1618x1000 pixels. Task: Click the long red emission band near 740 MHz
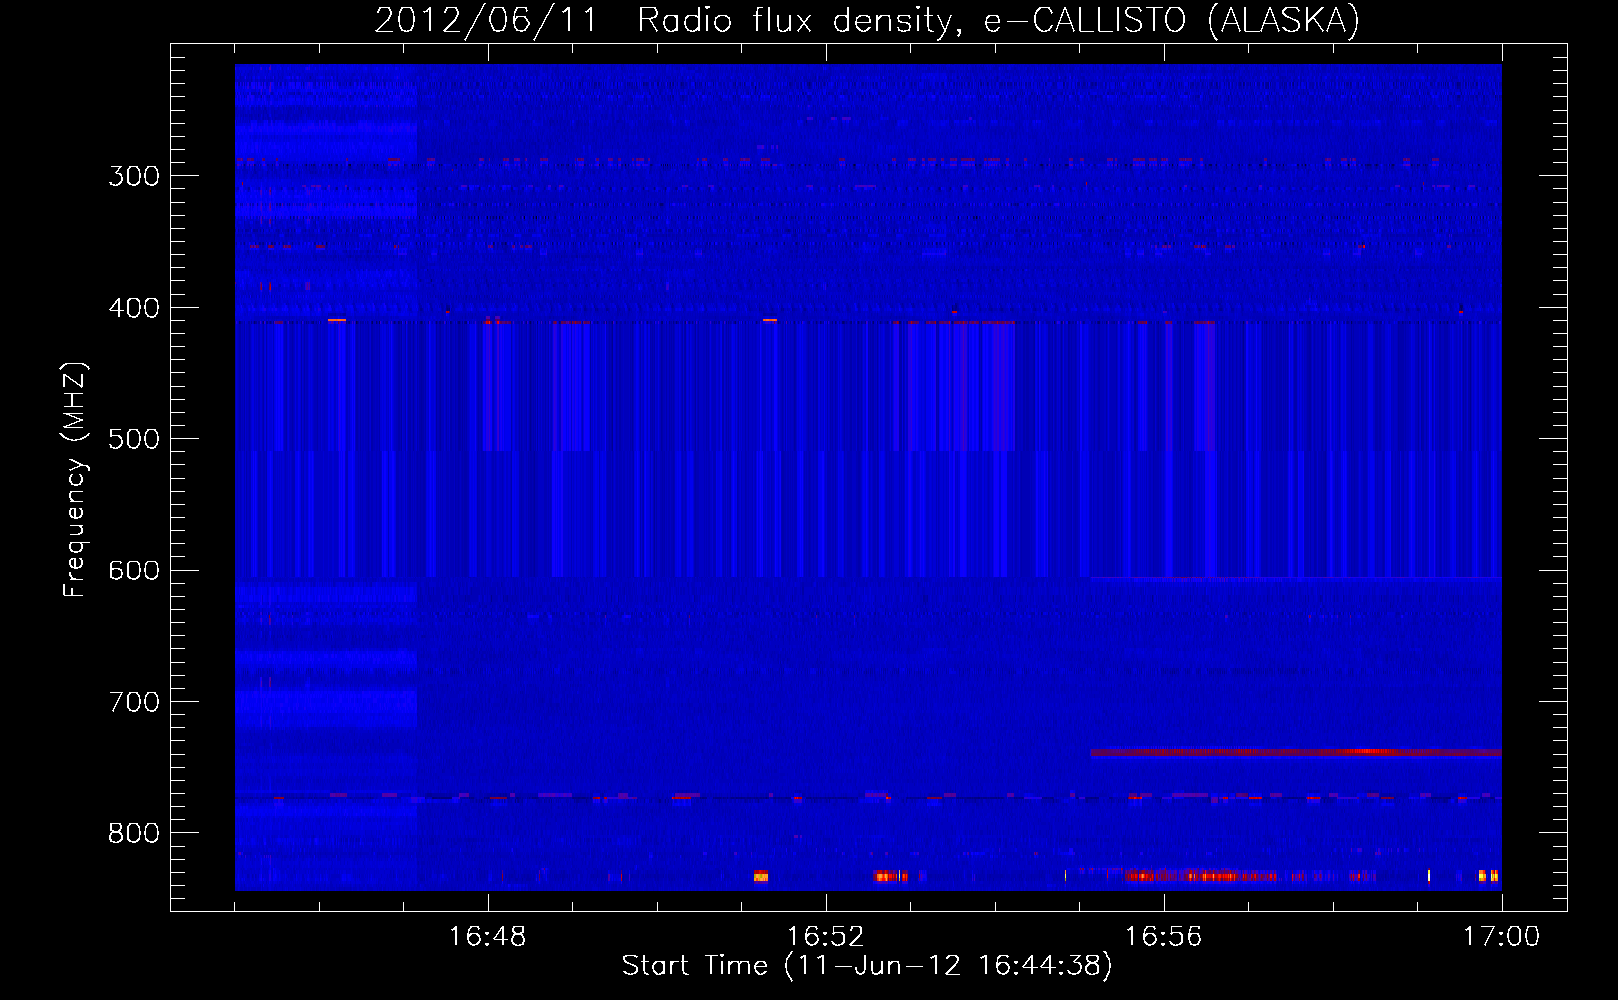[x=1296, y=752]
